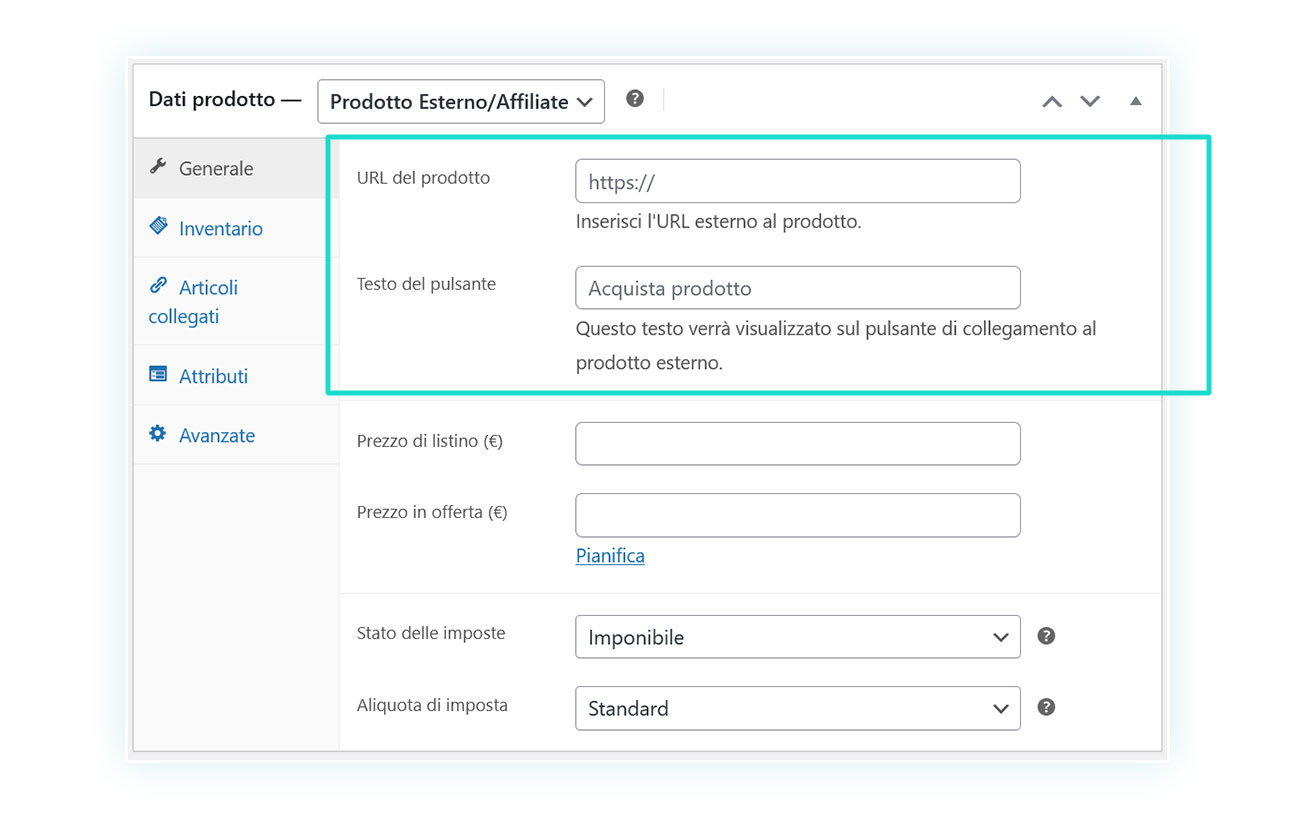The height and width of the screenshot is (818, 1300).
Task: Click the wrench icon next to Generale
Action: [x=158, y=166]
